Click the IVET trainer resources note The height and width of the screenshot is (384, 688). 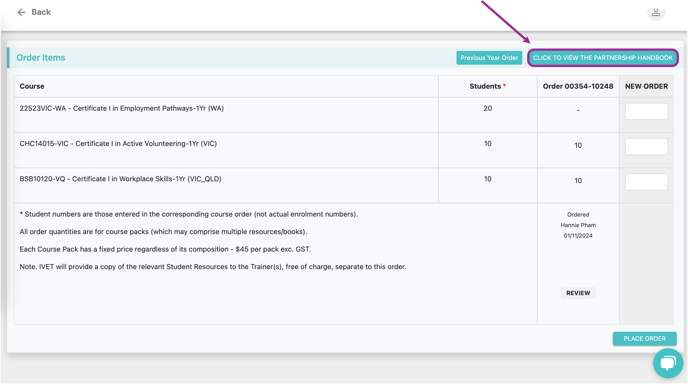(x=213, y=267)
